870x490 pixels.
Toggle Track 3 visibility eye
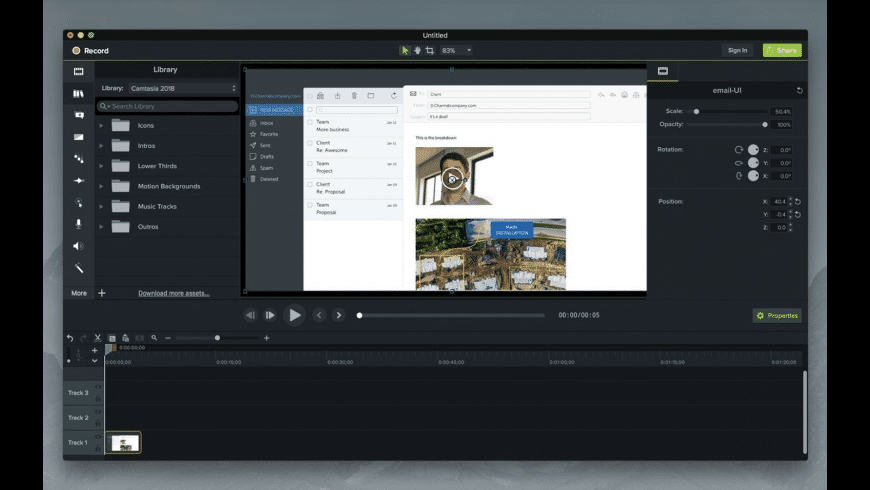coord(98,387)
